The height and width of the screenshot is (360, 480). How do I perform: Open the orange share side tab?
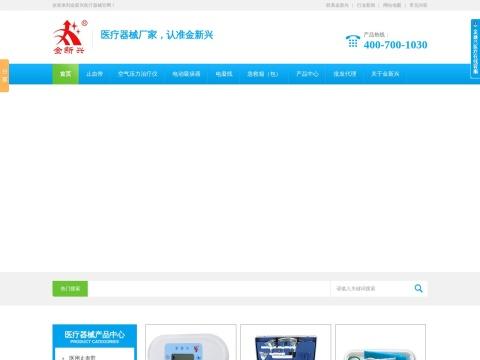[x=4, y=75]
